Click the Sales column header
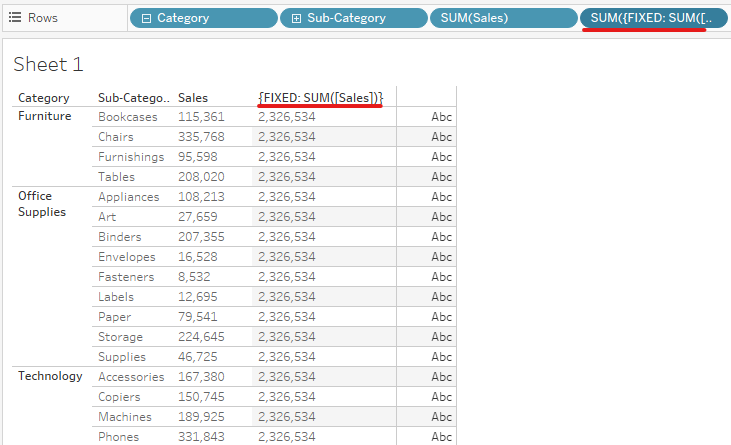This screenshot has height=445, width=731. pos(193,98)
